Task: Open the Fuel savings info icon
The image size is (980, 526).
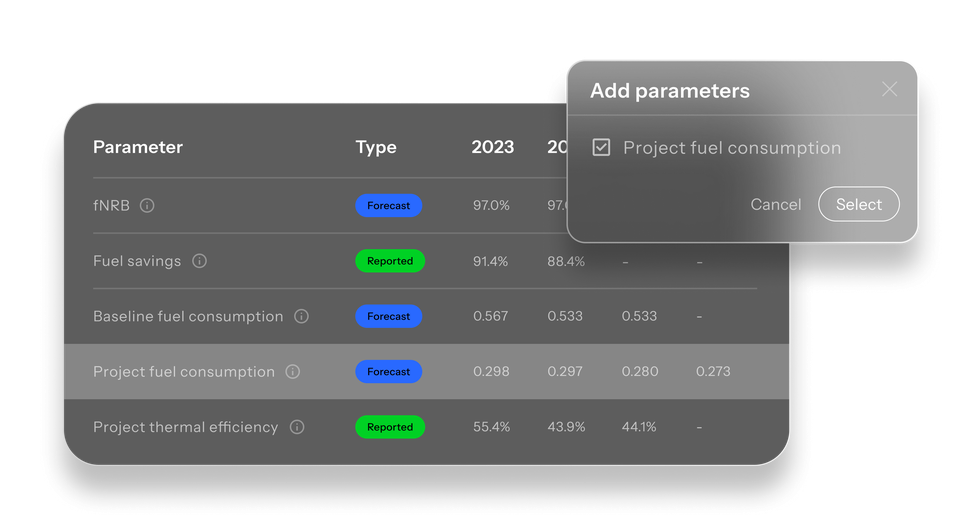Action: click(199, 261)
